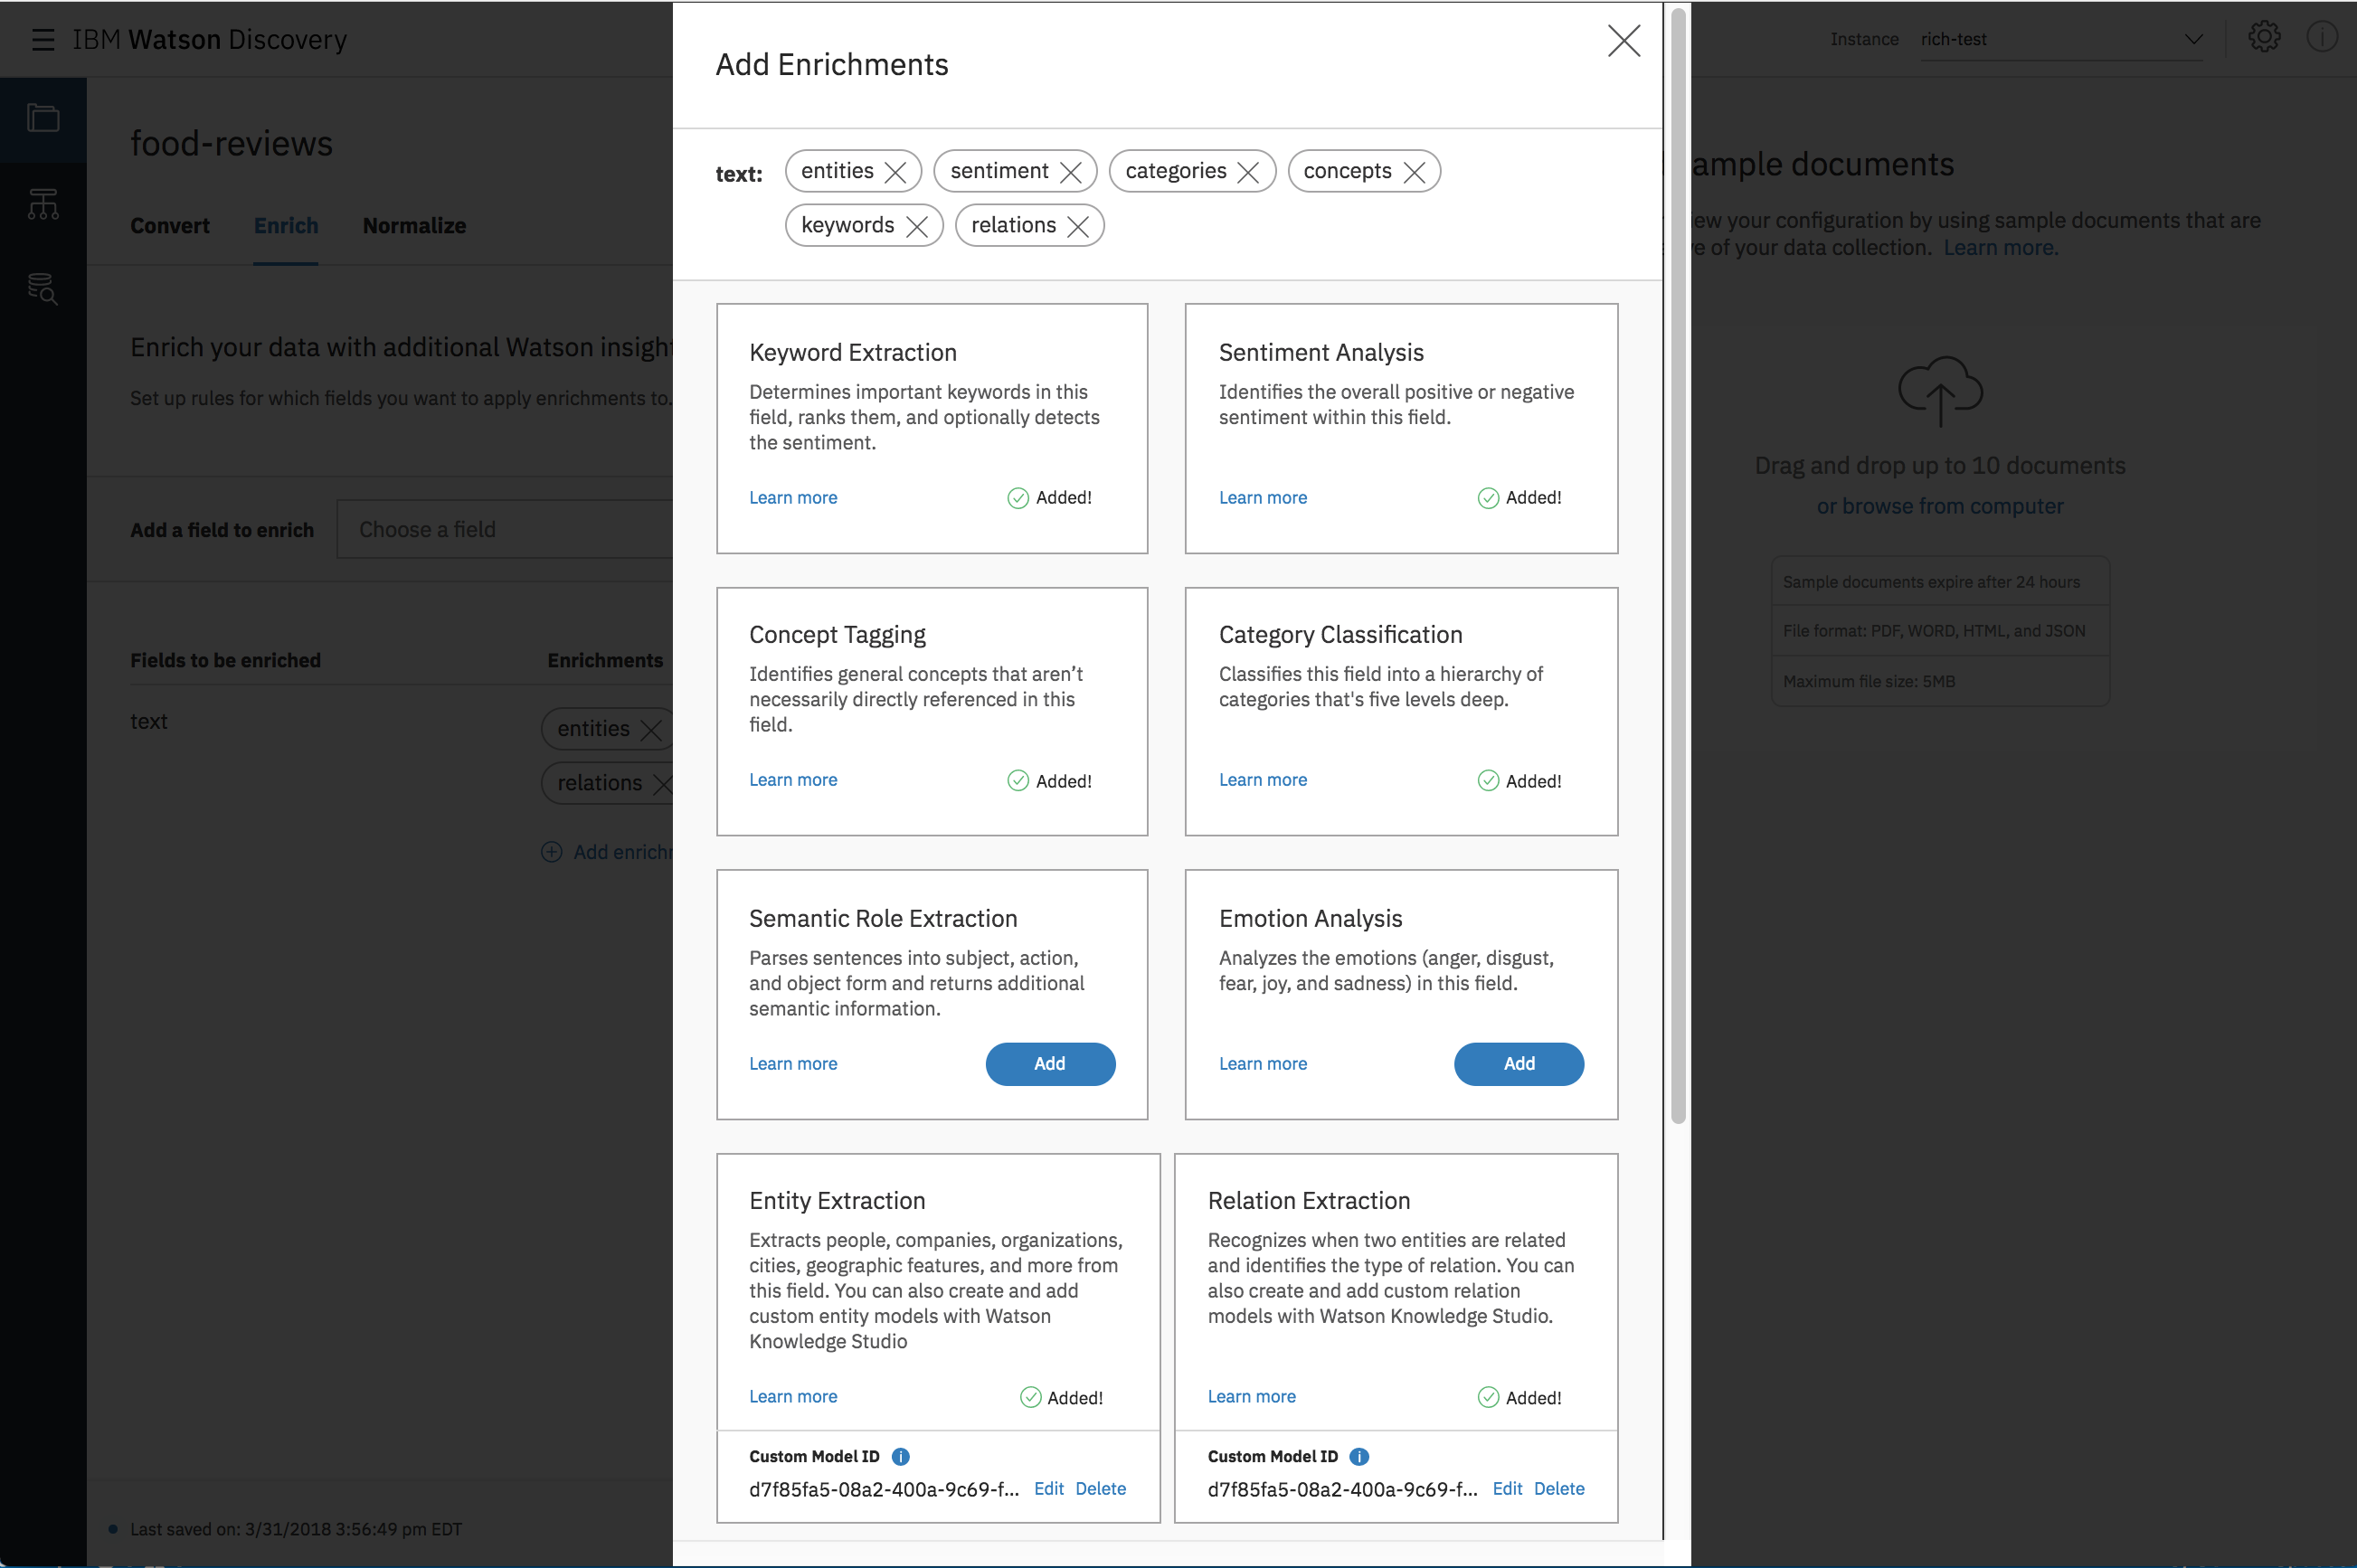2357x1568 pixels.
Task: Switch to the Normalize tab
Action: [x=414, y=226]
